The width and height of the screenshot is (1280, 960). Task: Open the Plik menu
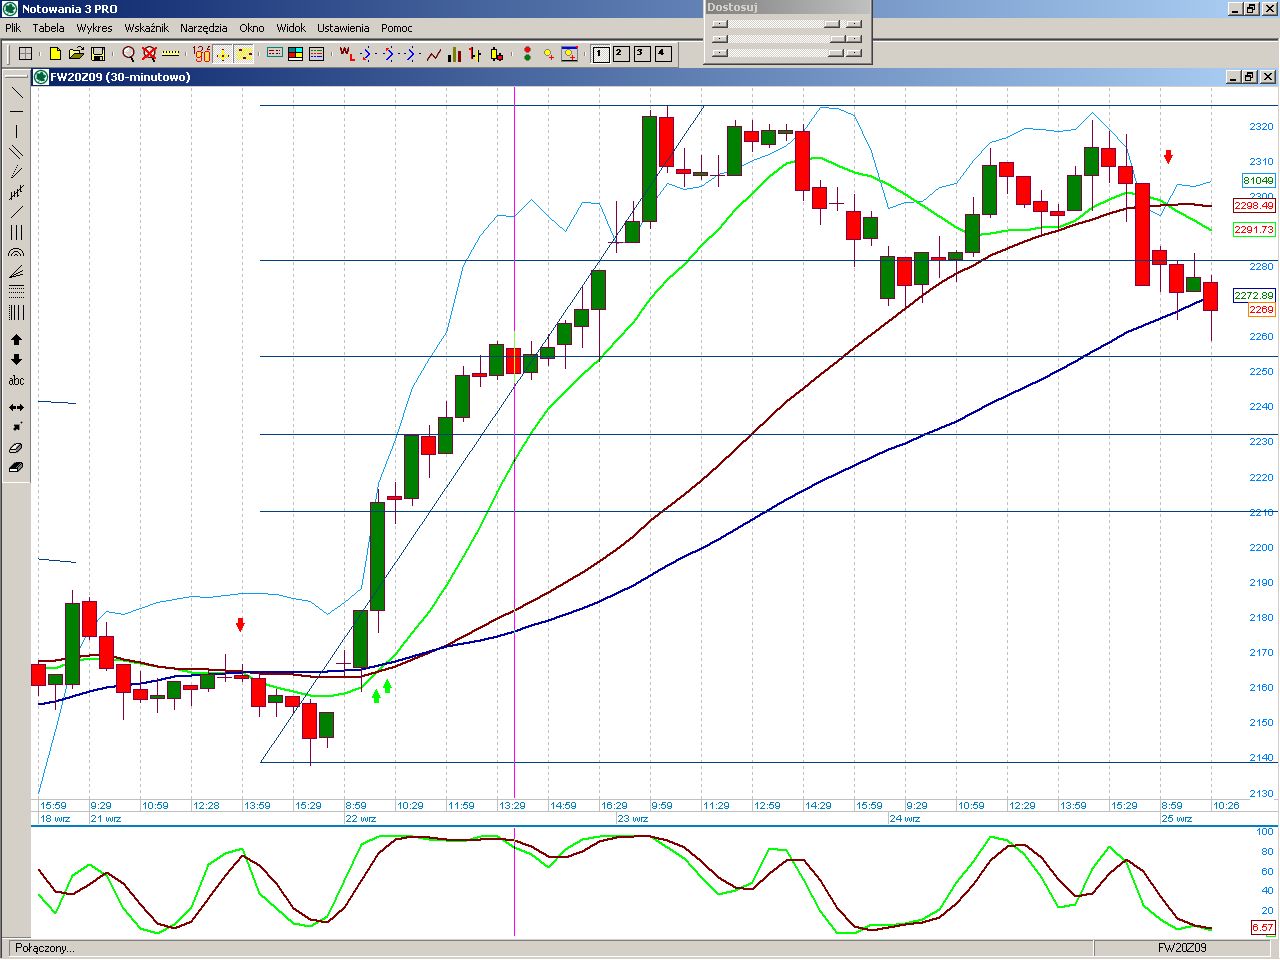tap(13, 28)
